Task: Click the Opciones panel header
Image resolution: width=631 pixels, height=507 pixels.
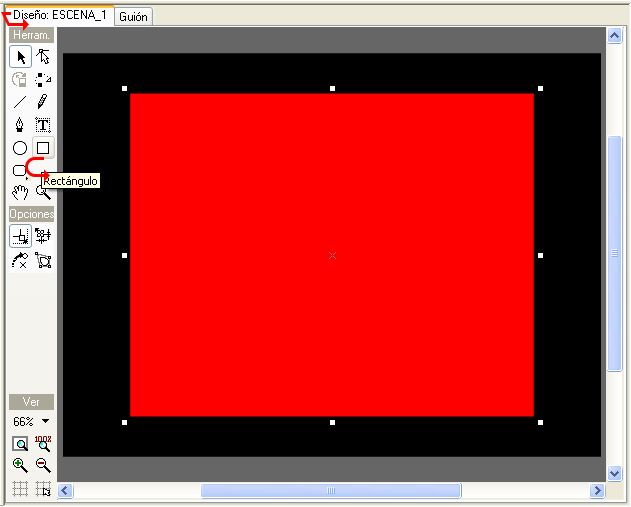Action: coord(31,214)
